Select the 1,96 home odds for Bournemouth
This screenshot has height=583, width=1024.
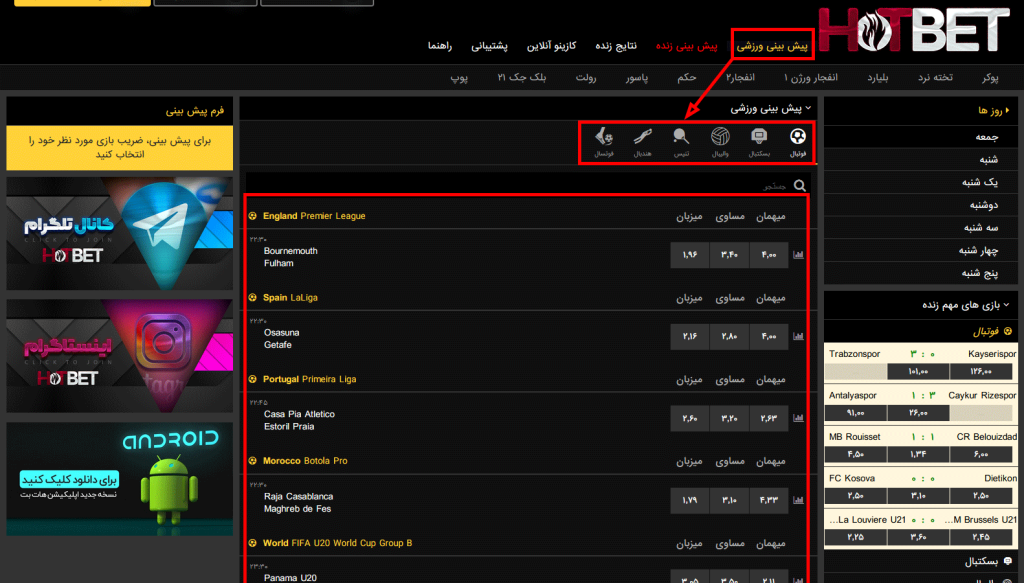(x=690, y=256)
